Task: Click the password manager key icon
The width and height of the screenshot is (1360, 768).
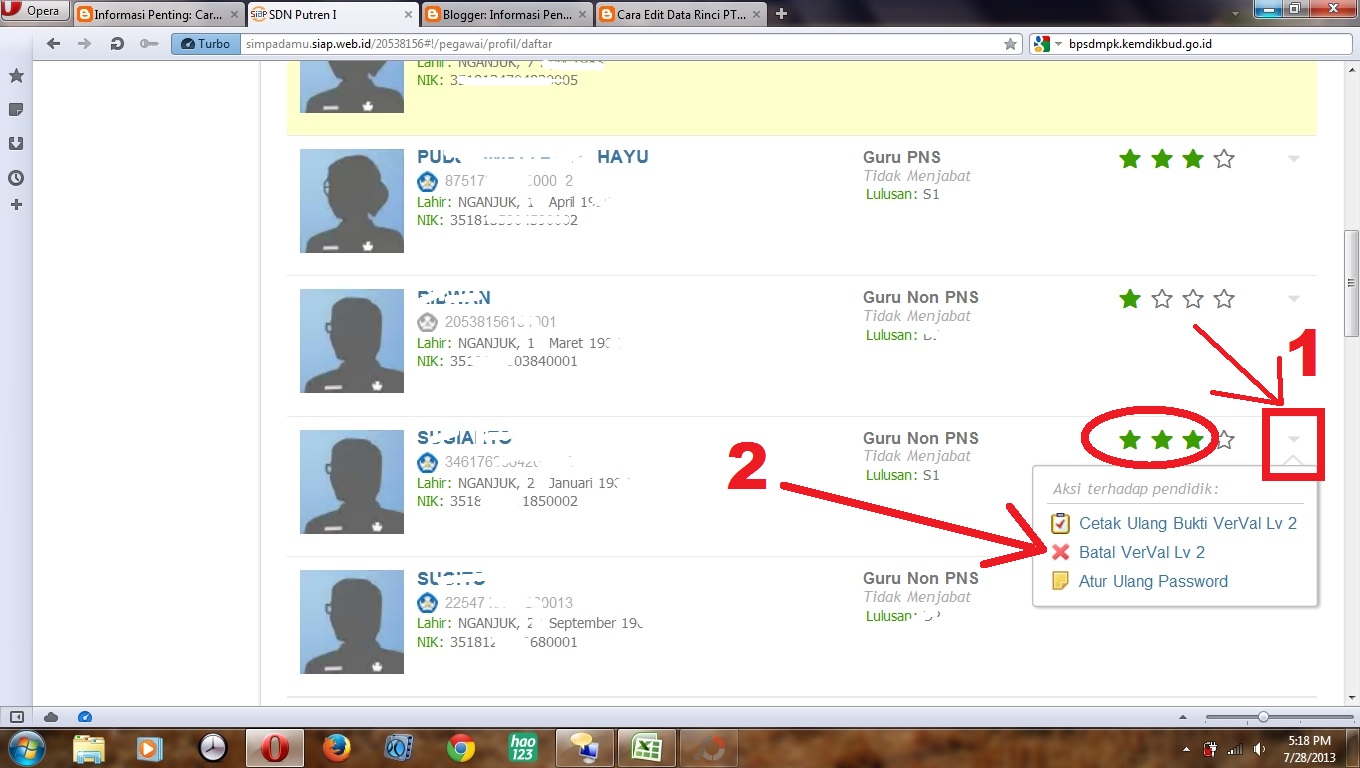Action: coord(148,44)
